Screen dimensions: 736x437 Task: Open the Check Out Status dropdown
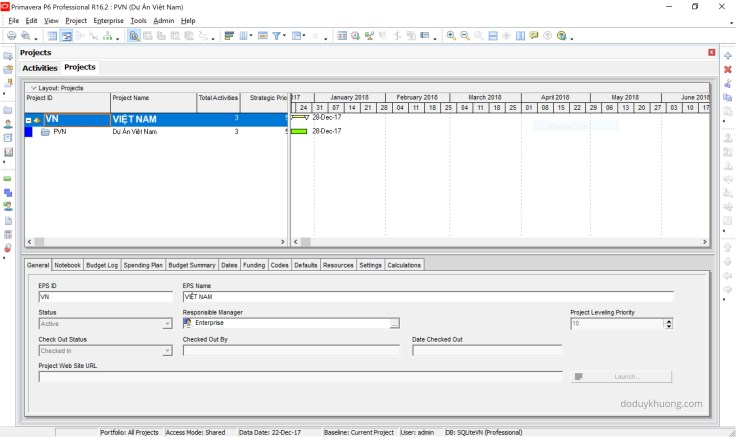[167, 351]
